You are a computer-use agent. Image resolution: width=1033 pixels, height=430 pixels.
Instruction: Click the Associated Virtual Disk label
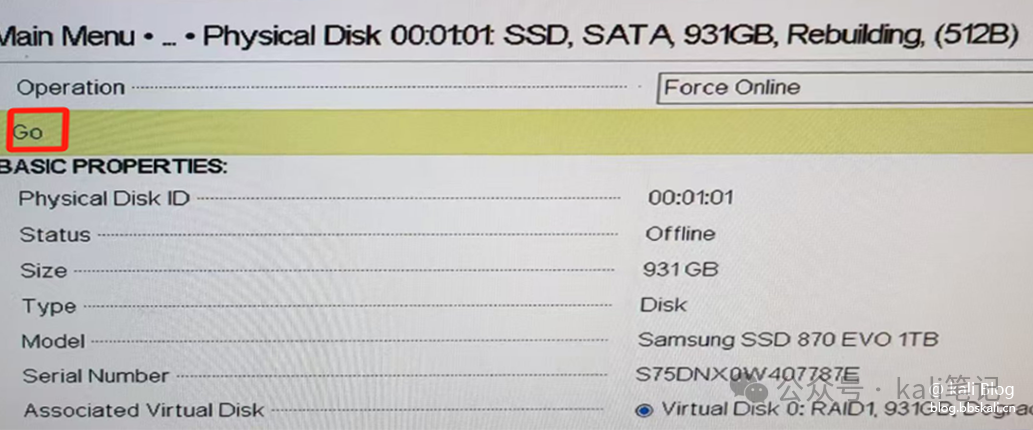[144, 410]
